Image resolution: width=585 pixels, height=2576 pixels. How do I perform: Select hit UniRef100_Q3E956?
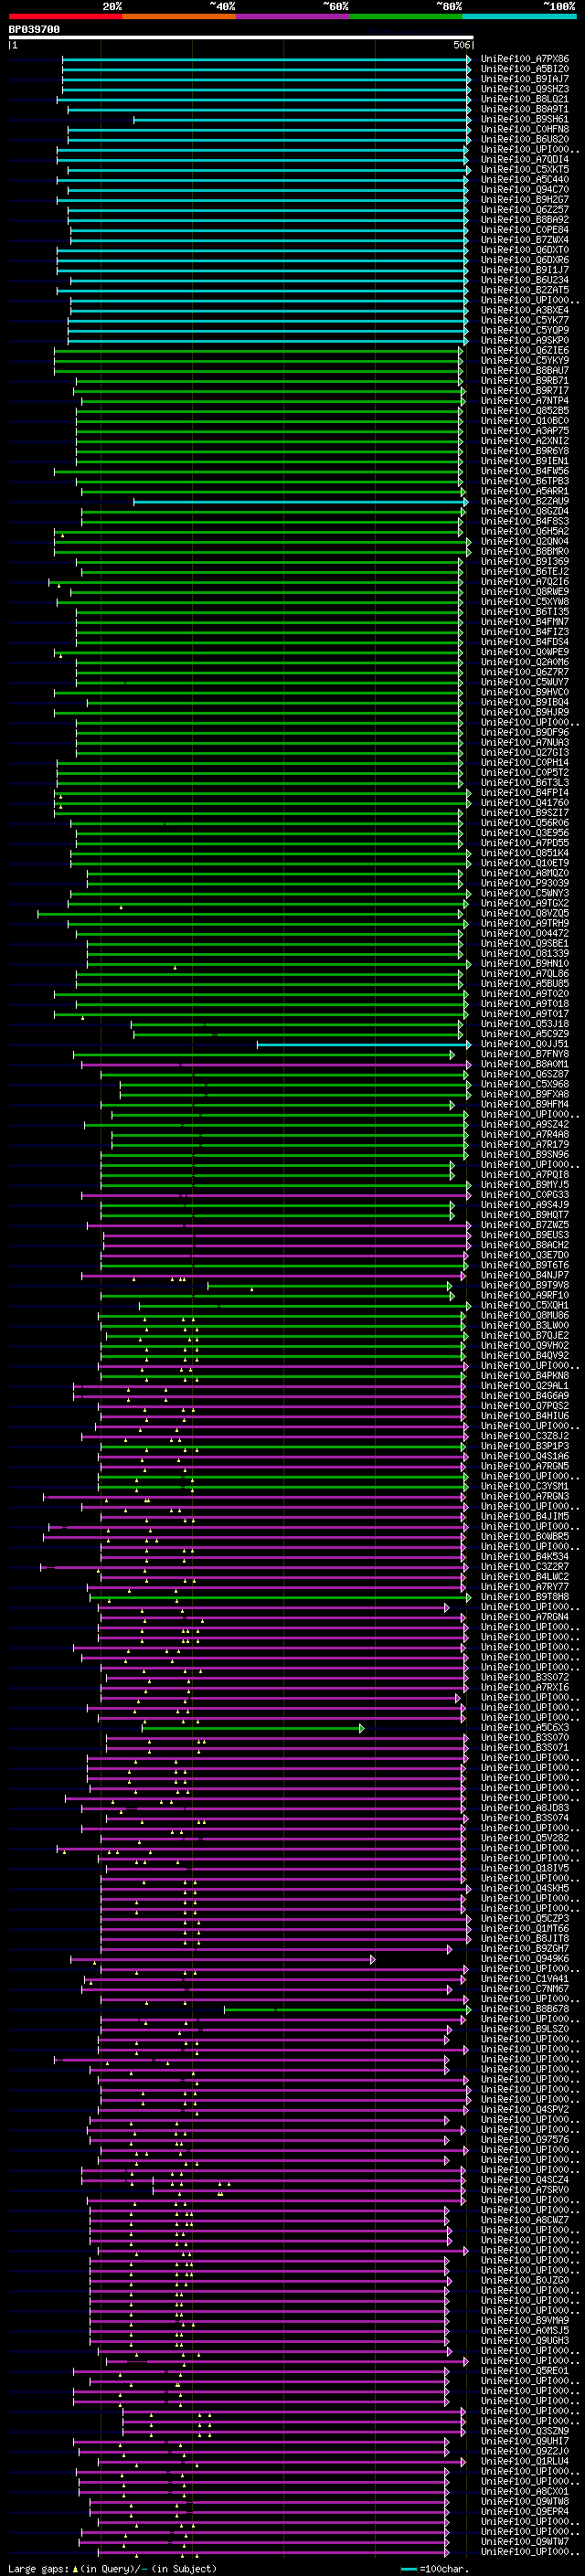coord(525,833)
